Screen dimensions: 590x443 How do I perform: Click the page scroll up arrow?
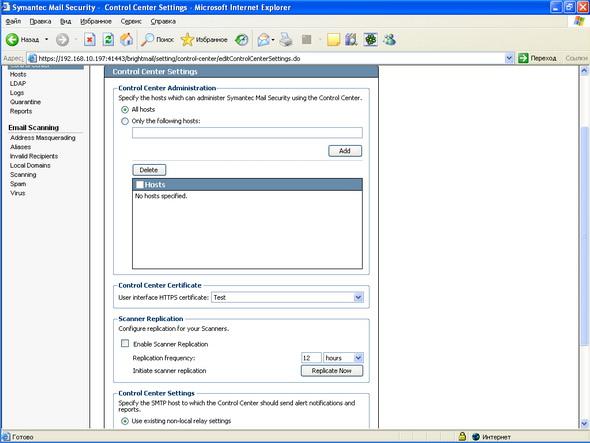coord(584,71)
